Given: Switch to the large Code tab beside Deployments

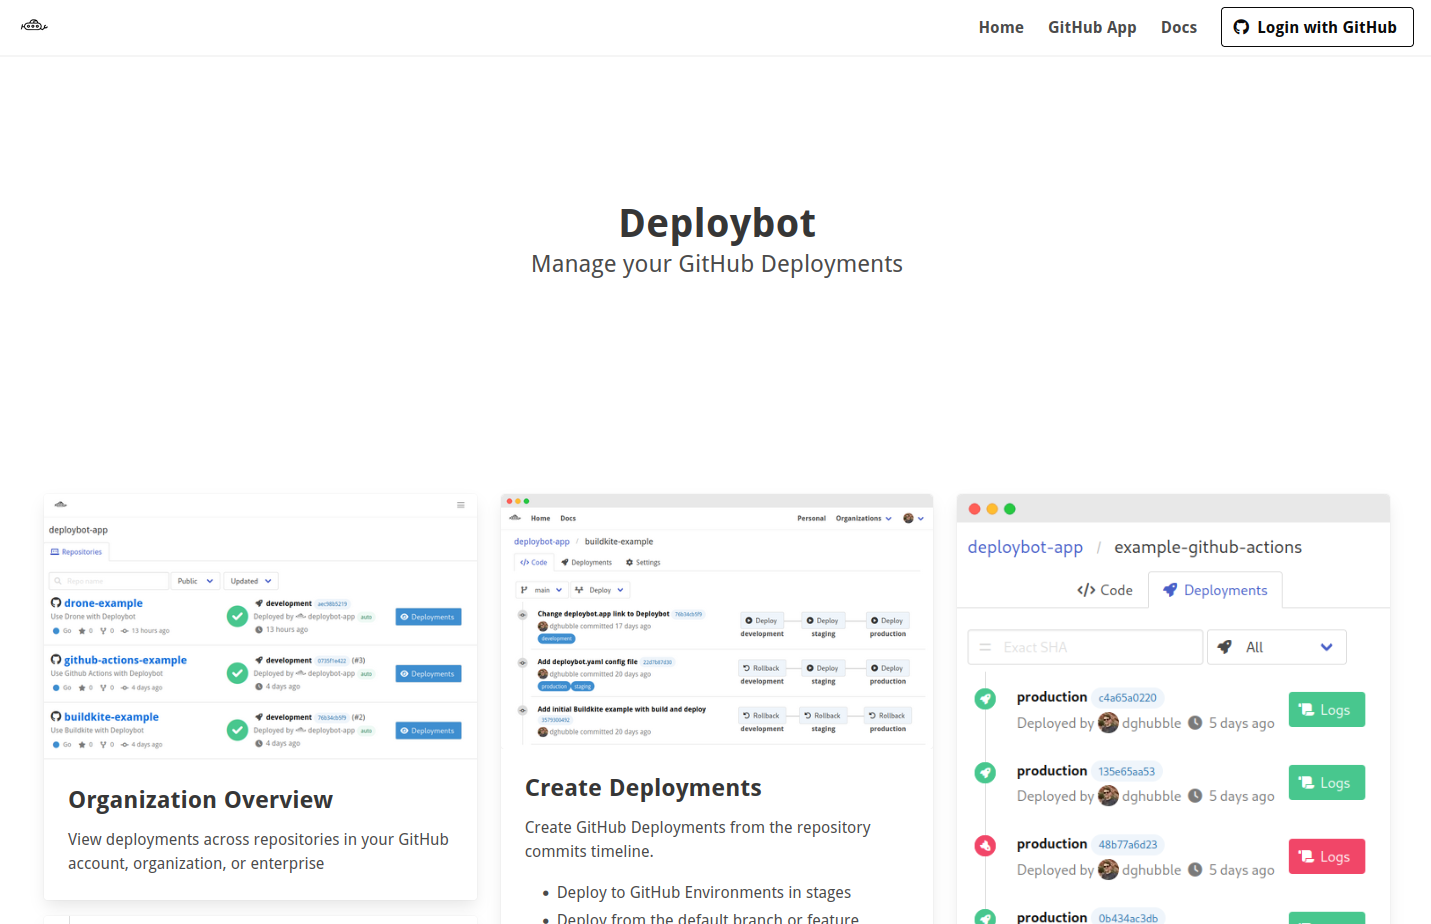Looking at the screenshot, I should click(x=1105, y=590).
